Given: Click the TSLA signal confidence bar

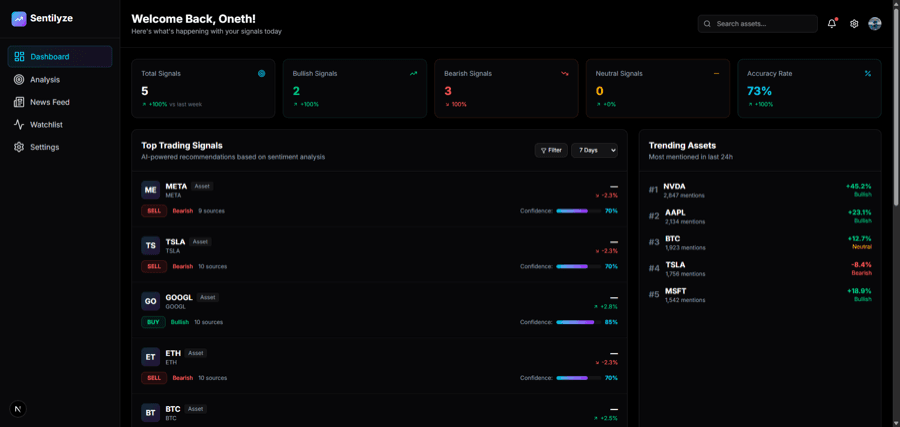Looking at the screenshot, I should coord(579,266).
